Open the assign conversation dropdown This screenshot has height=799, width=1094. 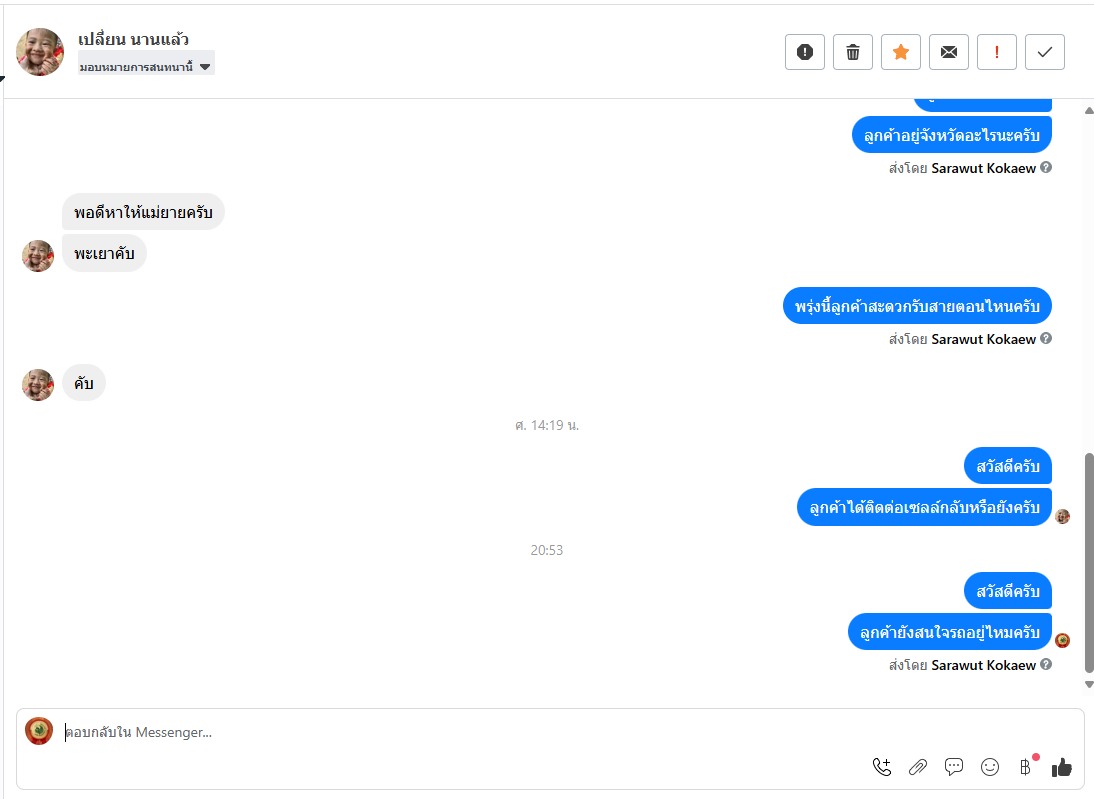click(146, 67)
